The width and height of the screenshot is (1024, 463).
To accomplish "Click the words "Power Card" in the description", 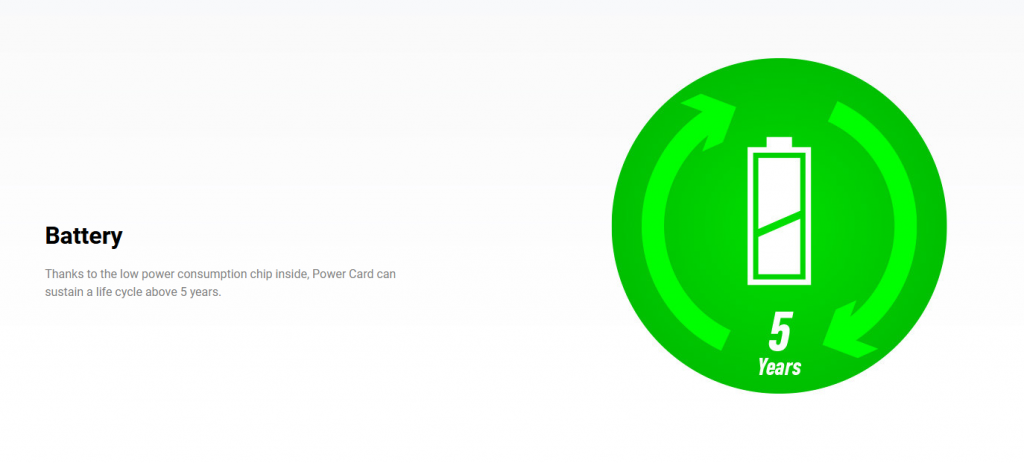I will click(341, 273).
